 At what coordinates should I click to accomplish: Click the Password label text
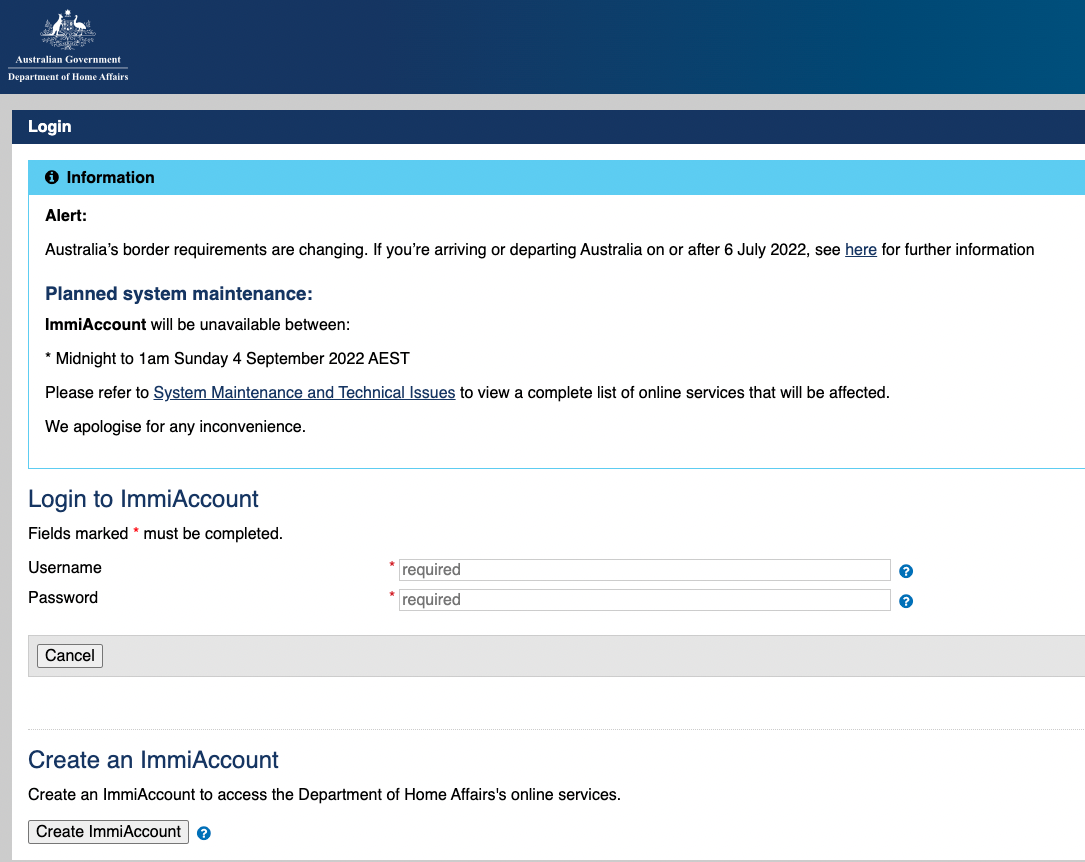click(x=63, y=598)
